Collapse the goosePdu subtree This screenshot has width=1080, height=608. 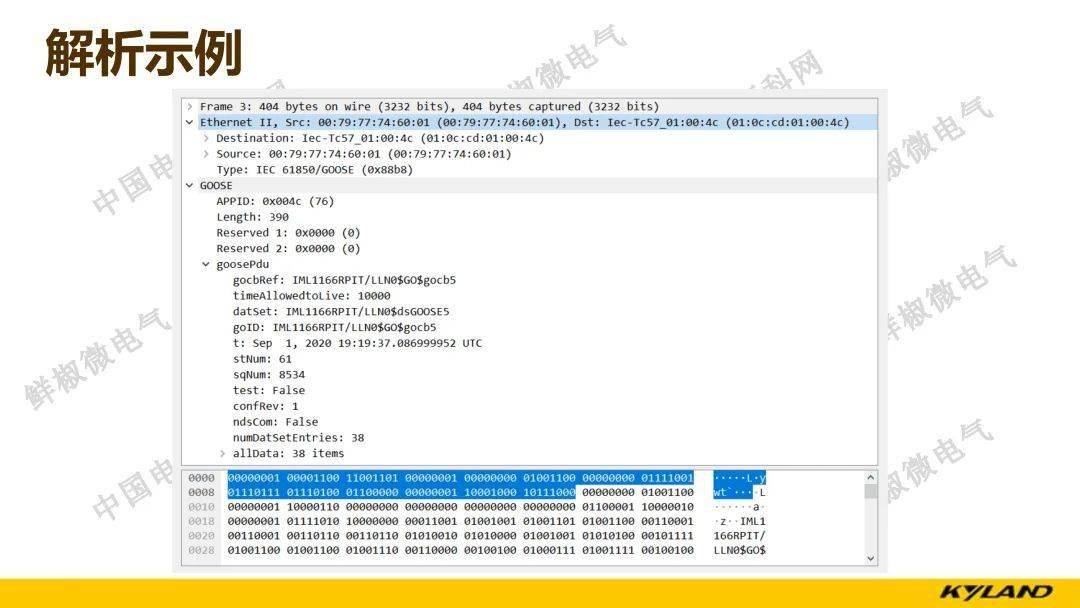coord(205,264)
